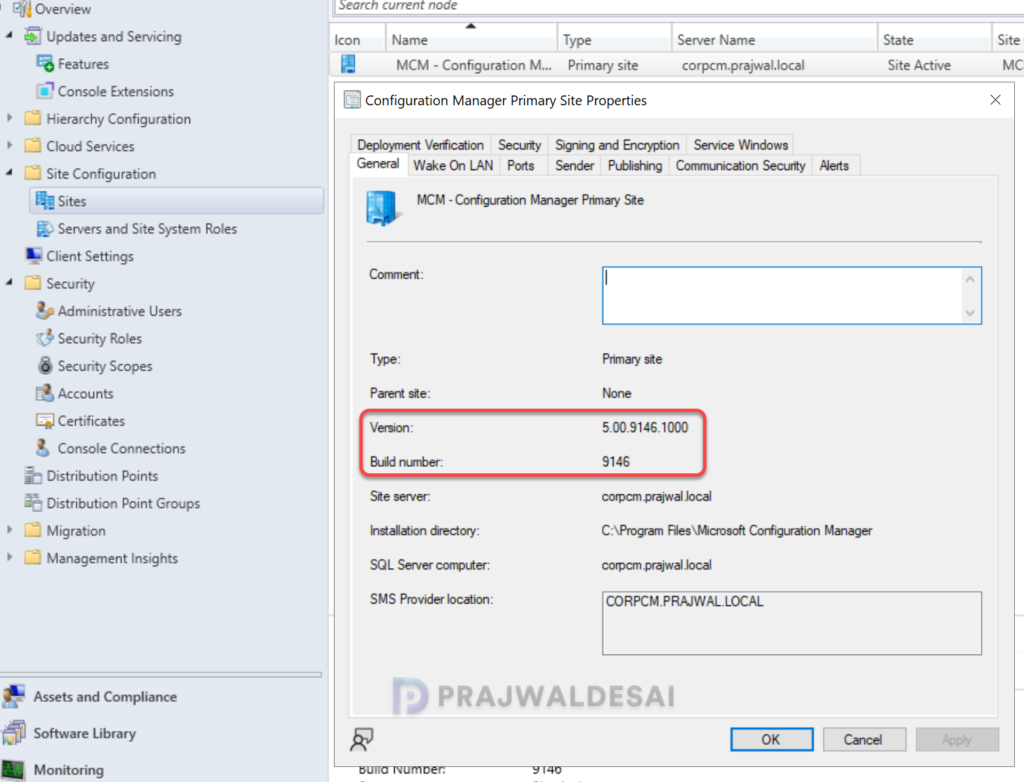Select the Overview tree item
Screen dimensions: 1024x782
63,9
